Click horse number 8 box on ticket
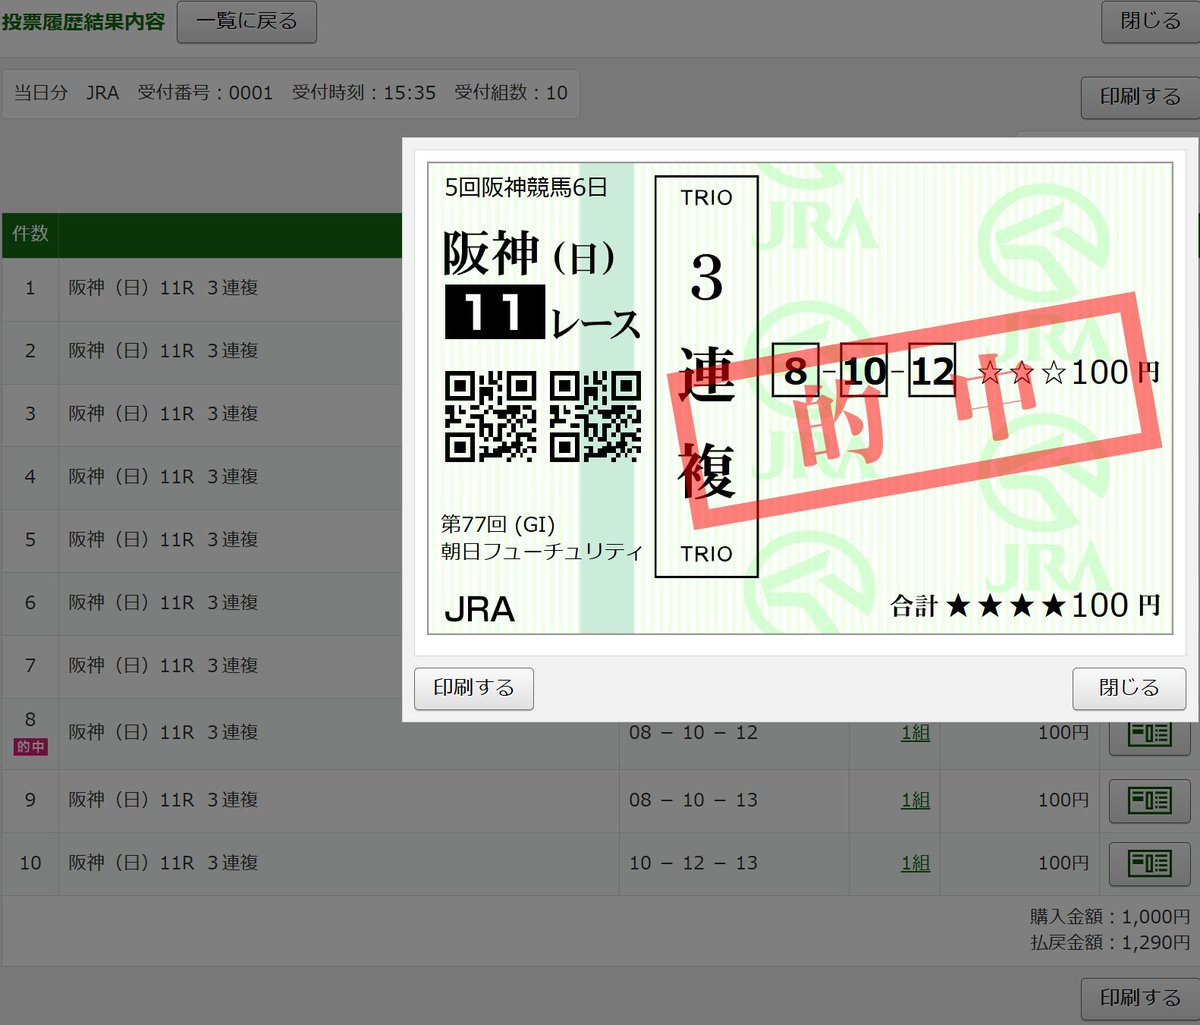Image resolution: width=1200 pixels, height=1025 pixels. coord(795,371)
